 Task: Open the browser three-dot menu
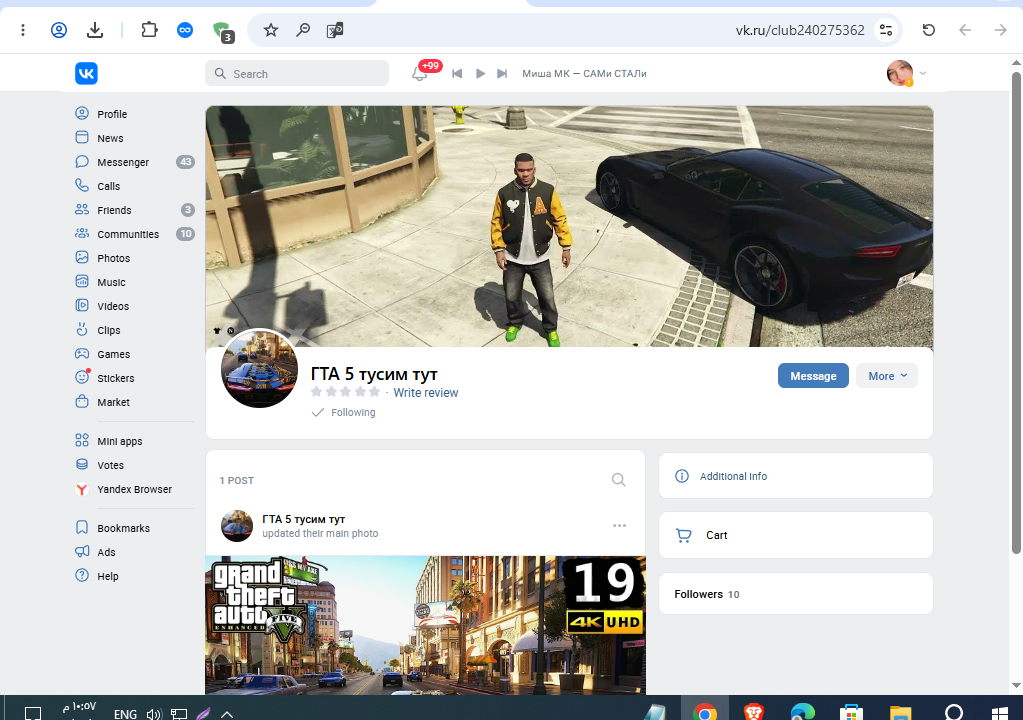tap(23, 30)
